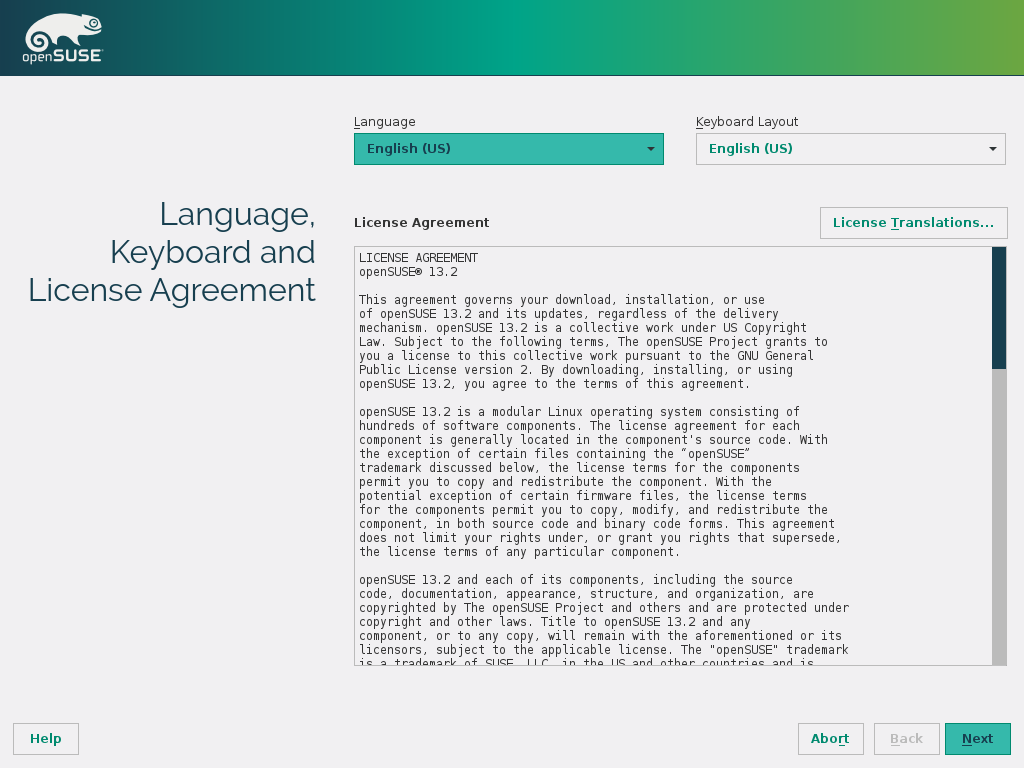This screenshot has width=1024, height=768.
Task: Click paragraph starting 'openSUSE 13.2 is a modular'
Action: pos(595,482)
